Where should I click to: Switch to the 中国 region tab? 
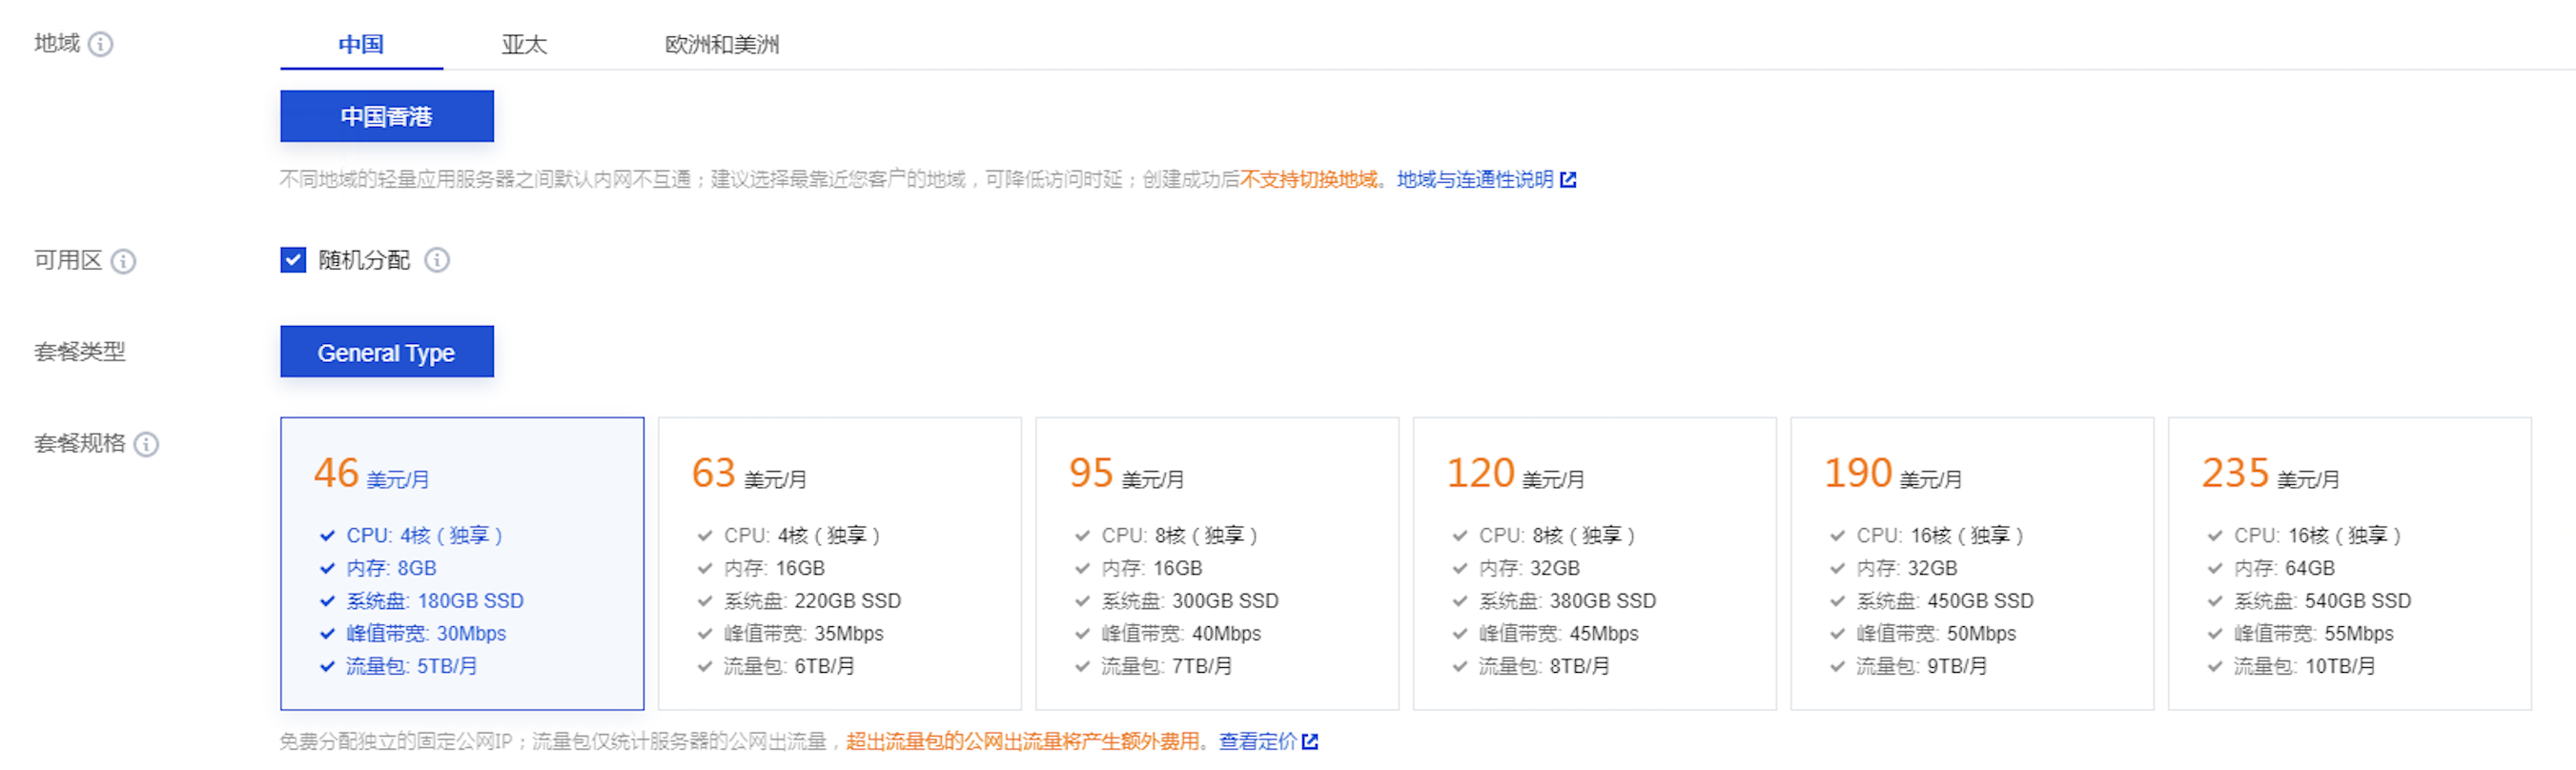361,44
